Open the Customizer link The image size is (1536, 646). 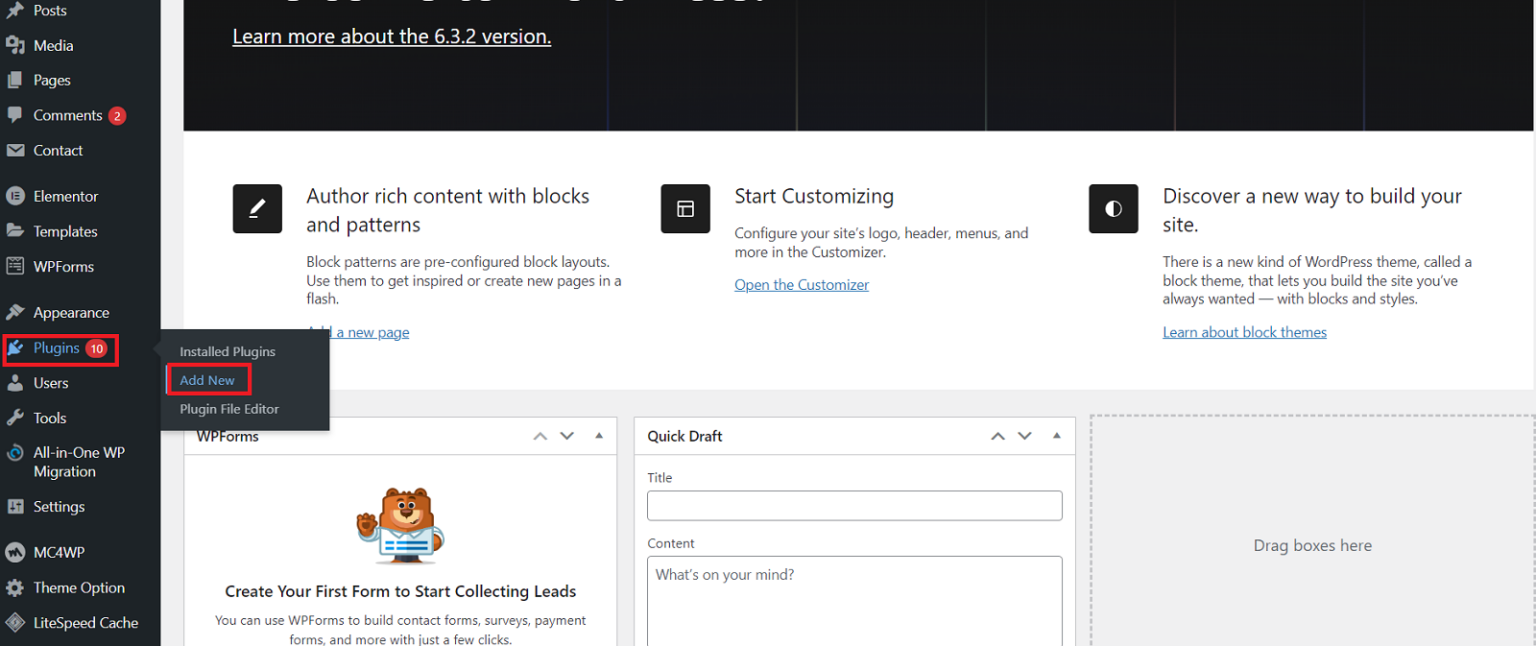tap(801, 284)
